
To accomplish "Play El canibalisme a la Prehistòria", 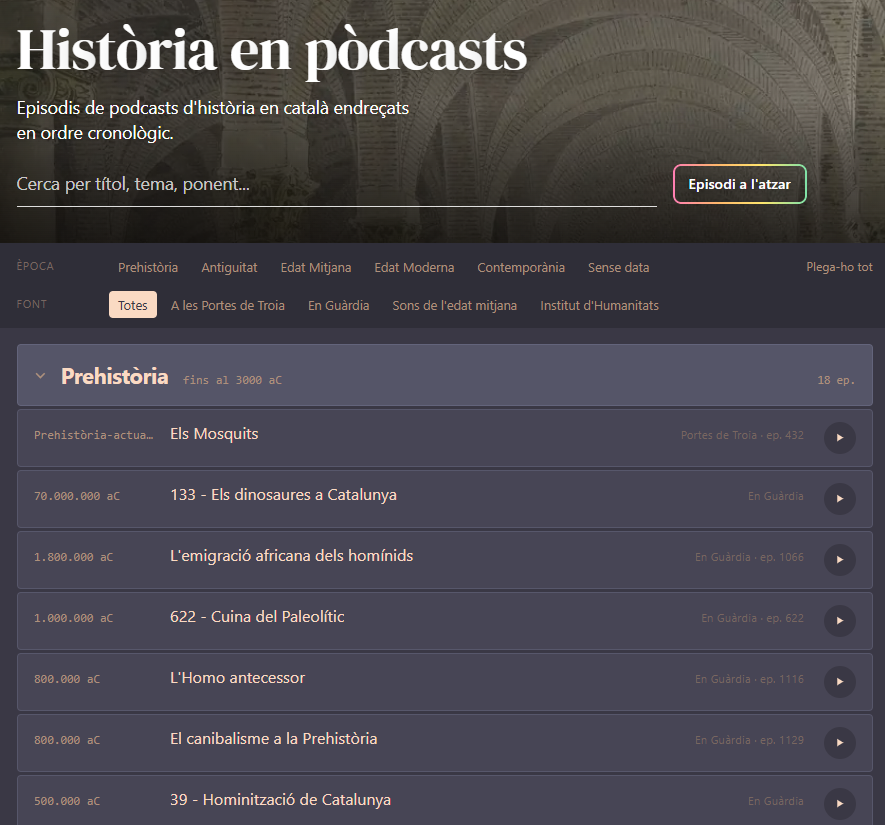I will (x=839, y=743).
